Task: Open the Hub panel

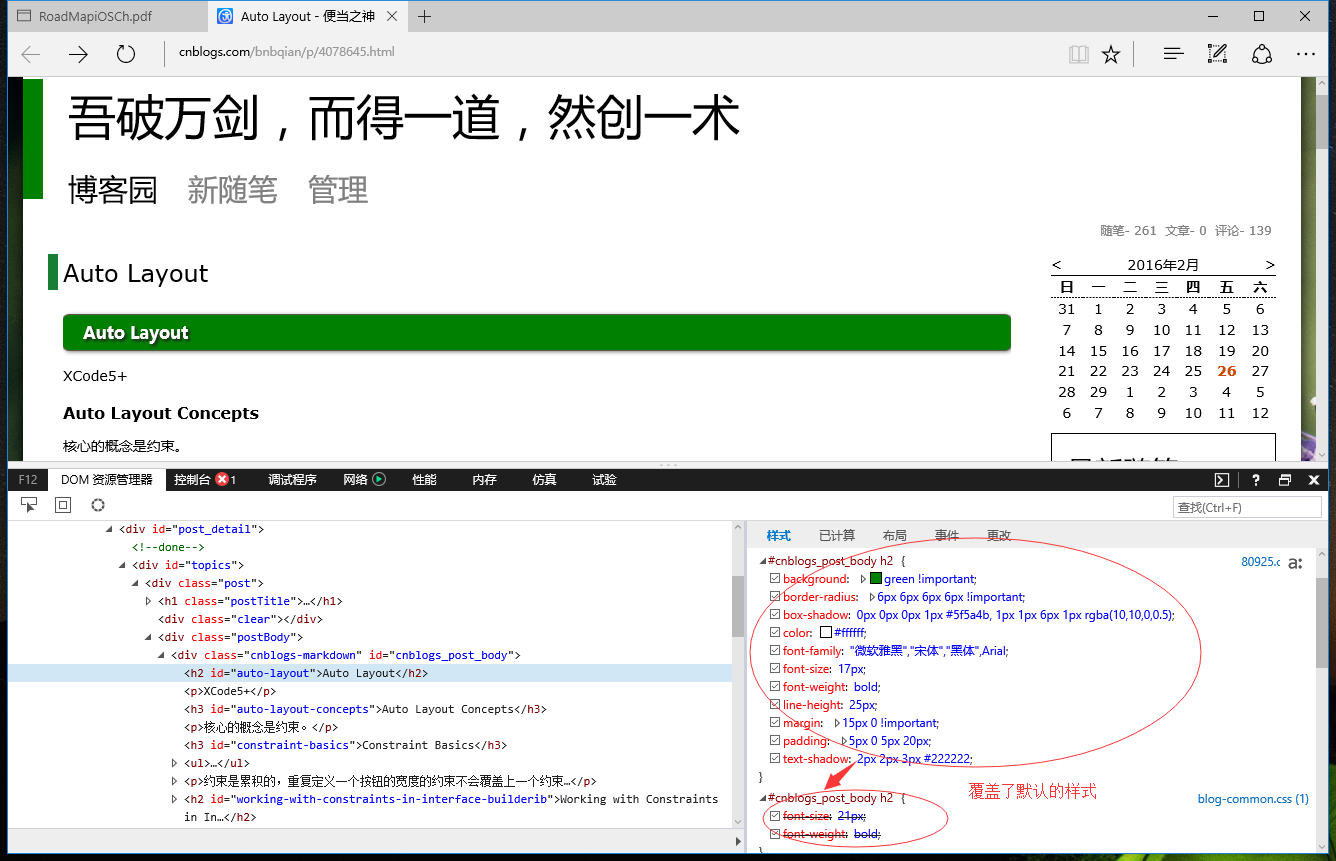Action: 1173,54
